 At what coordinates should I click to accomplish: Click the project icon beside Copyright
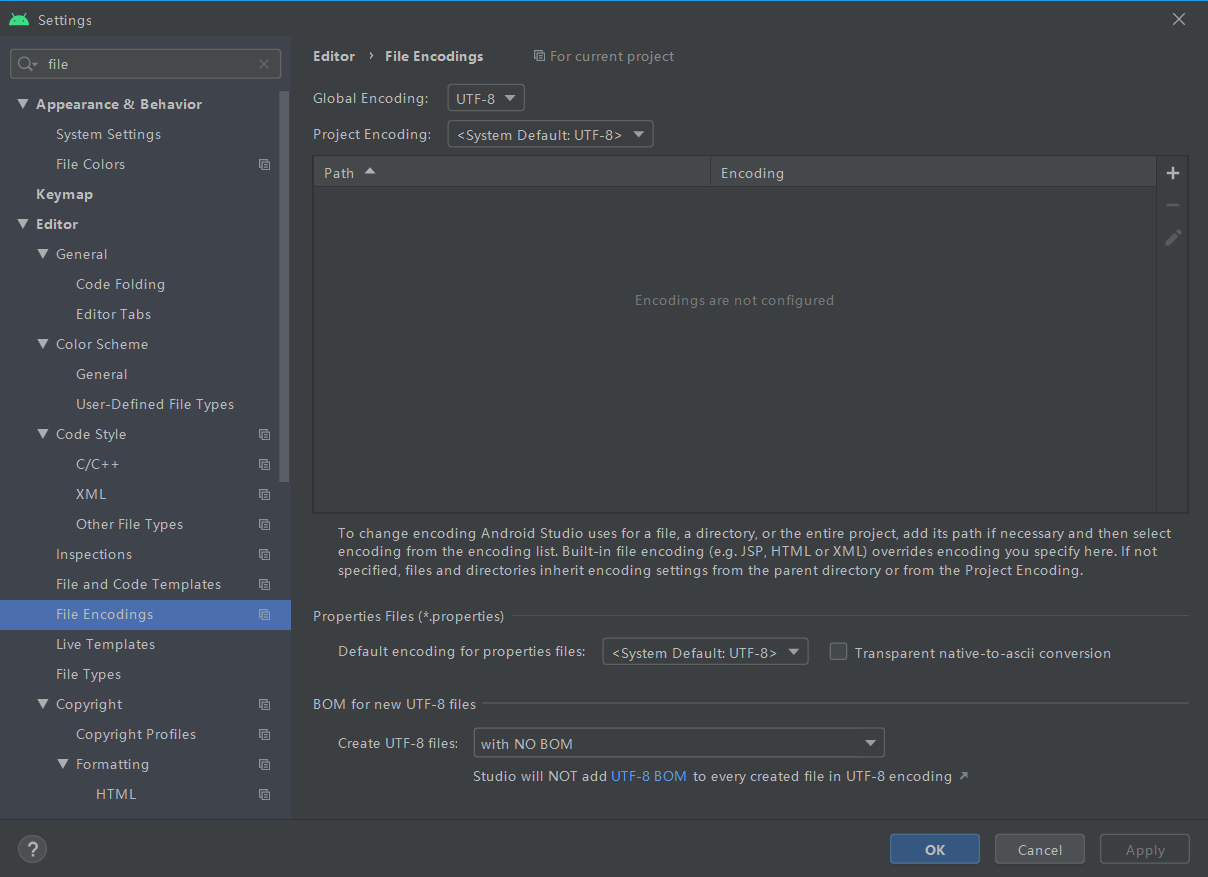coord(264,704)
